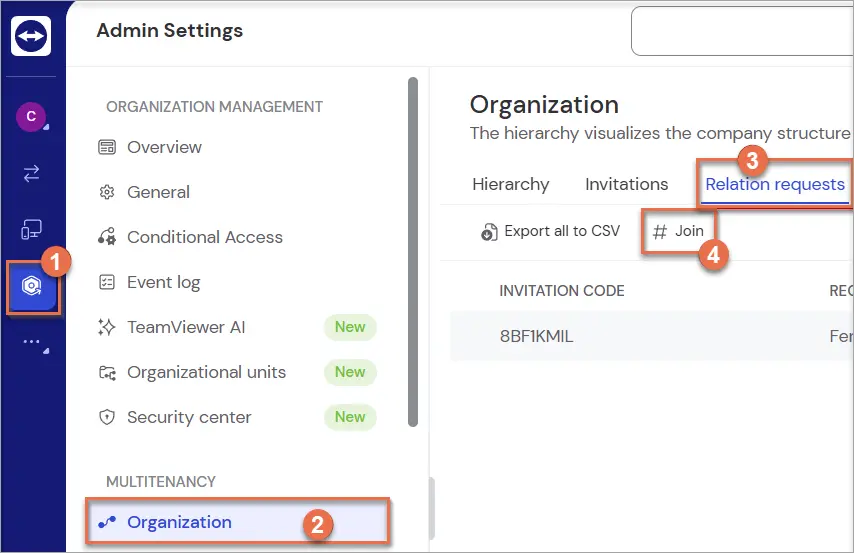Open the remote connection arrows icon

point(31,173)
